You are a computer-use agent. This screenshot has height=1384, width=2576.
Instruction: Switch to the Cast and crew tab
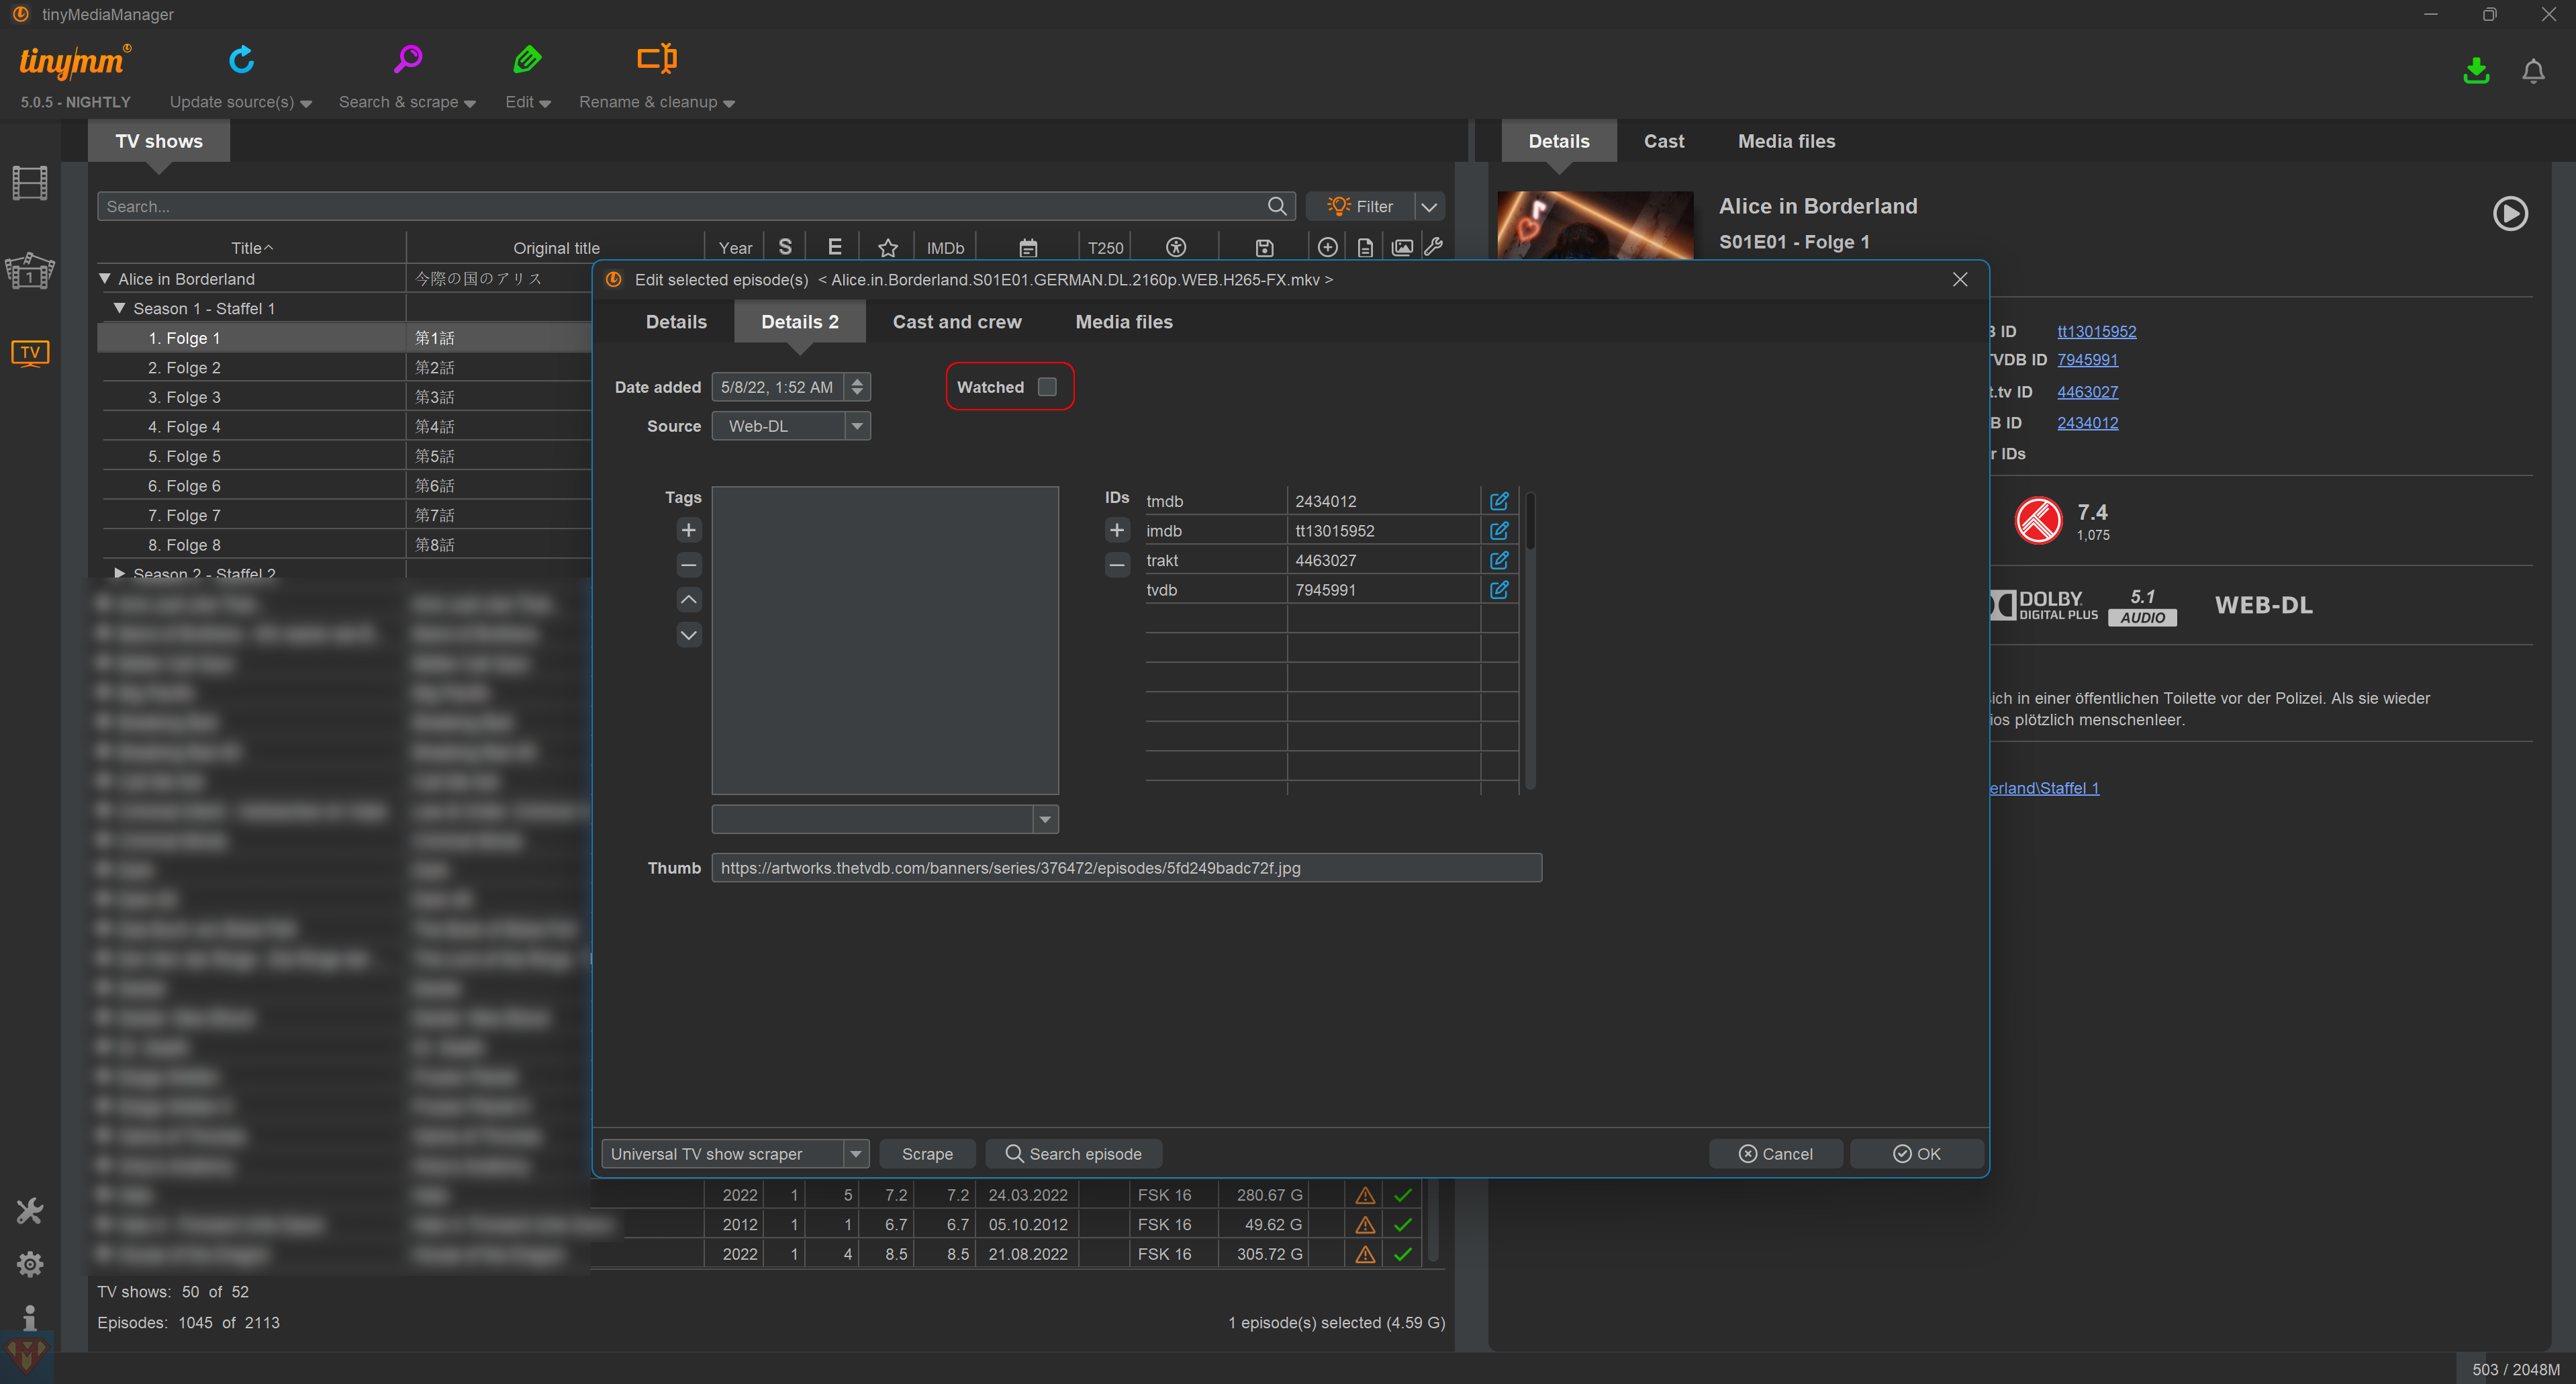[956, 322]
